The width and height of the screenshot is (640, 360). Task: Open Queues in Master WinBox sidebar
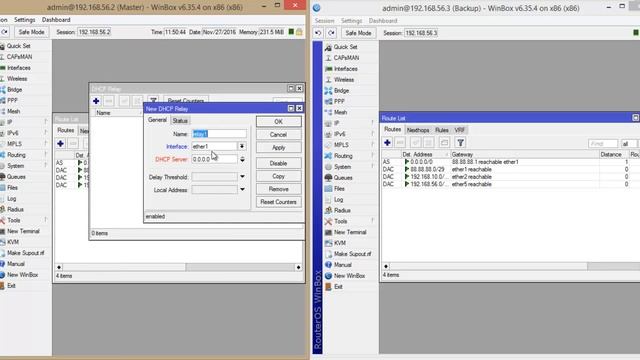(x=16, y=177)
